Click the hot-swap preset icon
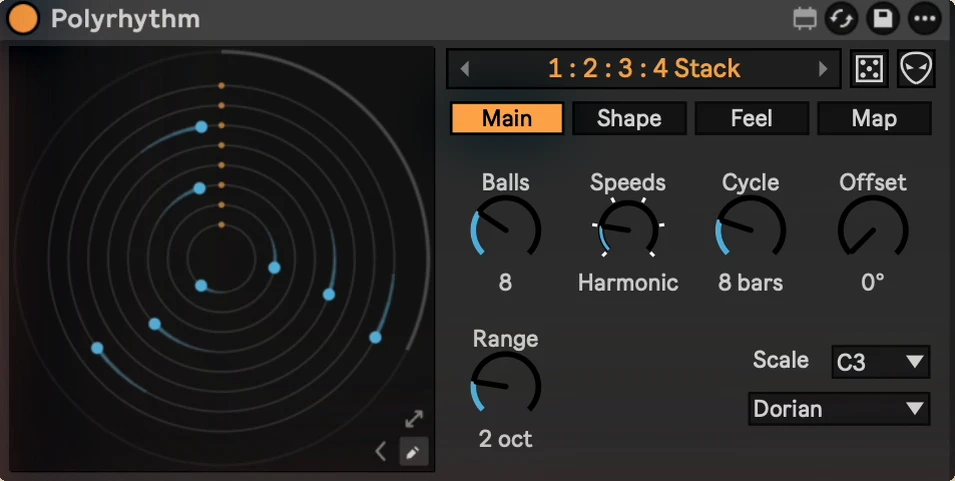 click(841, 19)
